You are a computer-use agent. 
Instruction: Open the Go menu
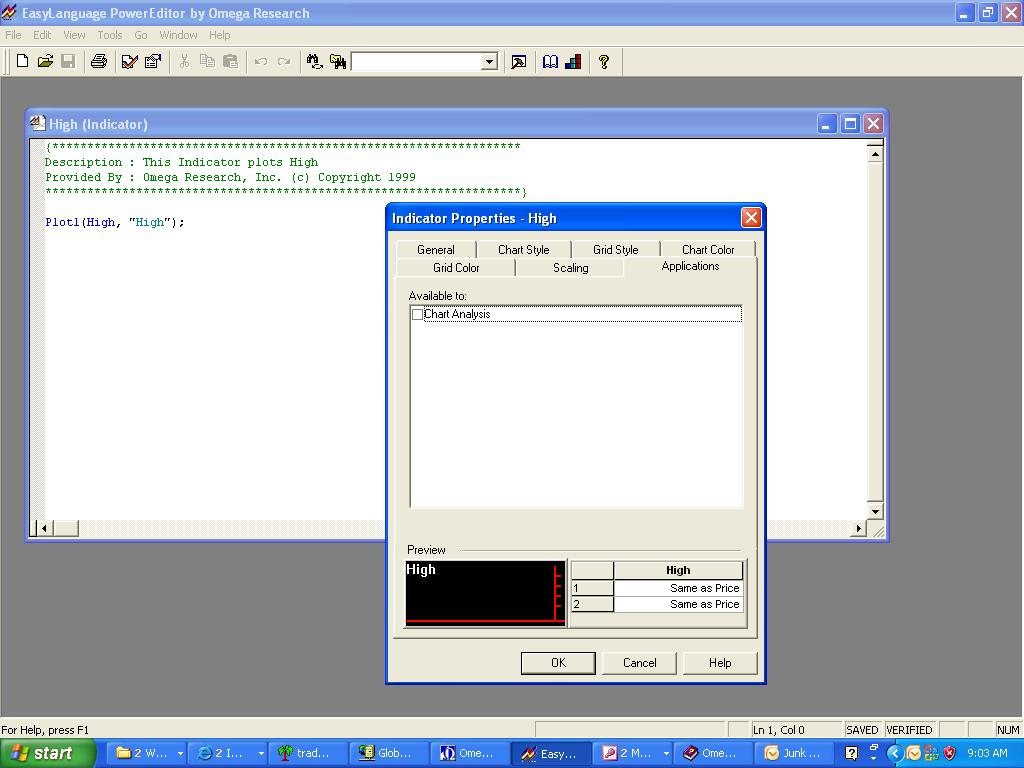coord(140,35)
